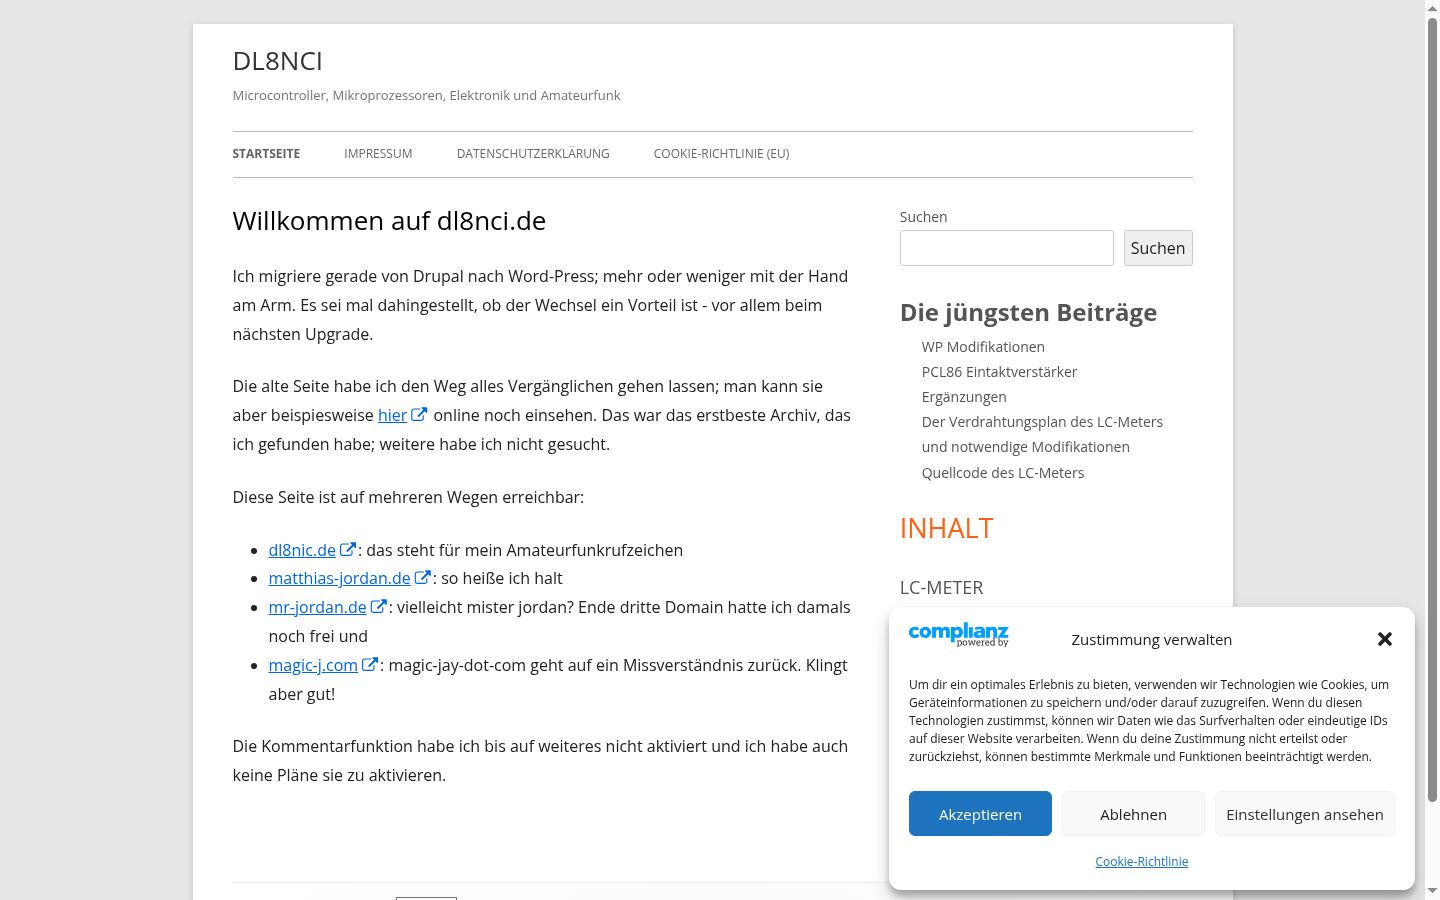The image size is (1440, 900).
Task: Click external link icon beside mr-jordan.de
Action: [379, 606]
